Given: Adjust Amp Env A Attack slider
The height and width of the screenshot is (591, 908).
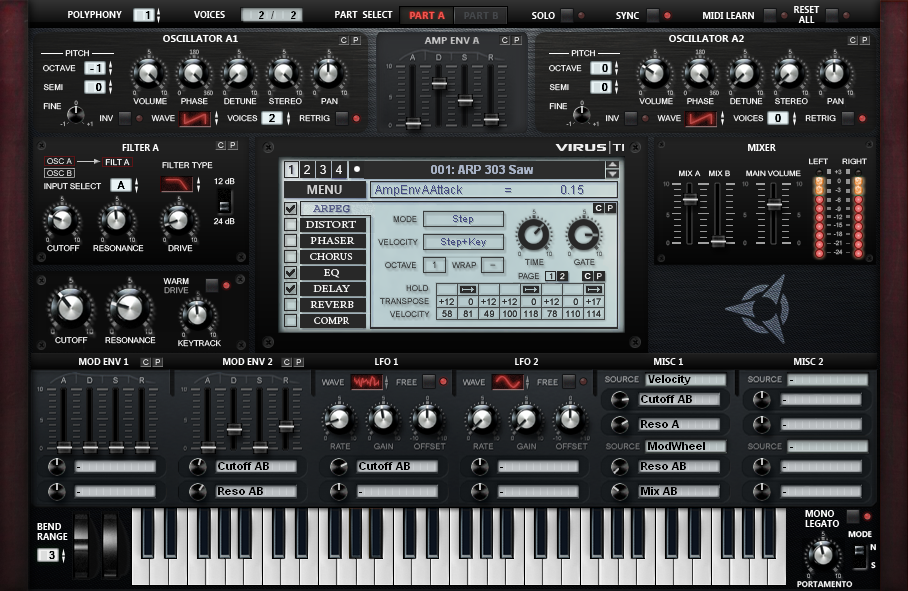Looking at the screenshot, I should (413, 123).
